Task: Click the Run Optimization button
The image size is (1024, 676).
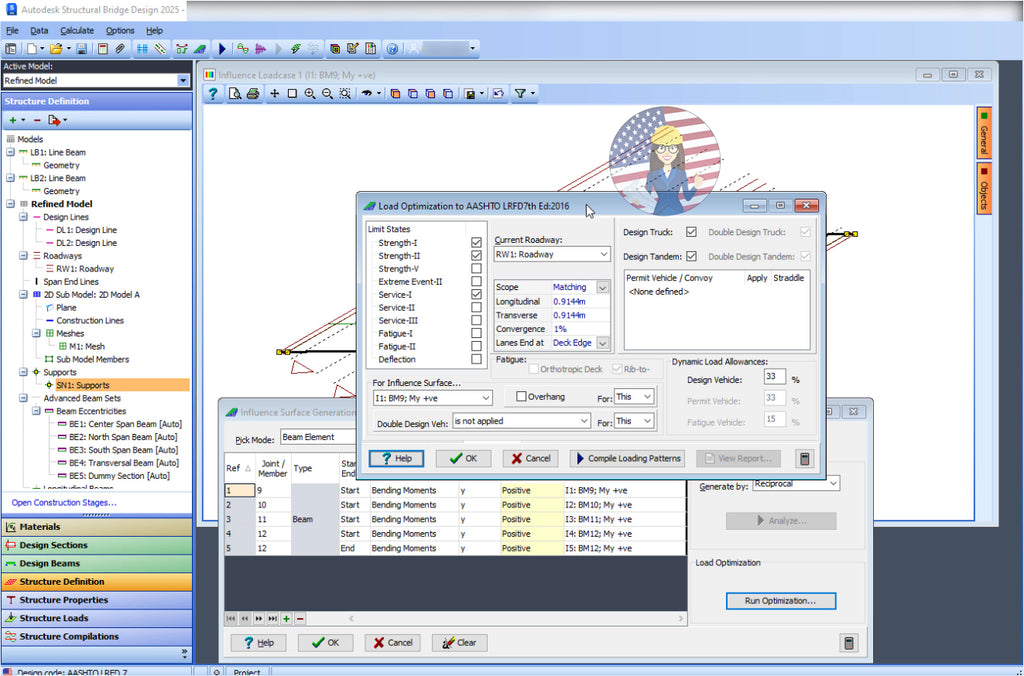Action: point(781,600)
